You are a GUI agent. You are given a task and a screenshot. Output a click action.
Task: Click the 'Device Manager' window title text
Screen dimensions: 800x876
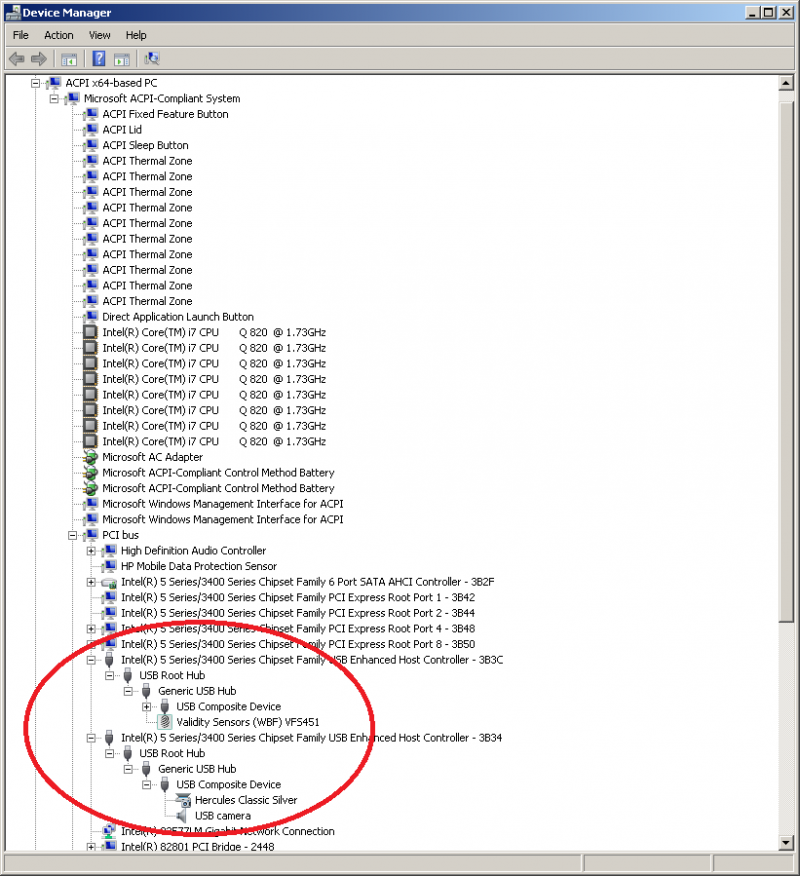(66, 13)
